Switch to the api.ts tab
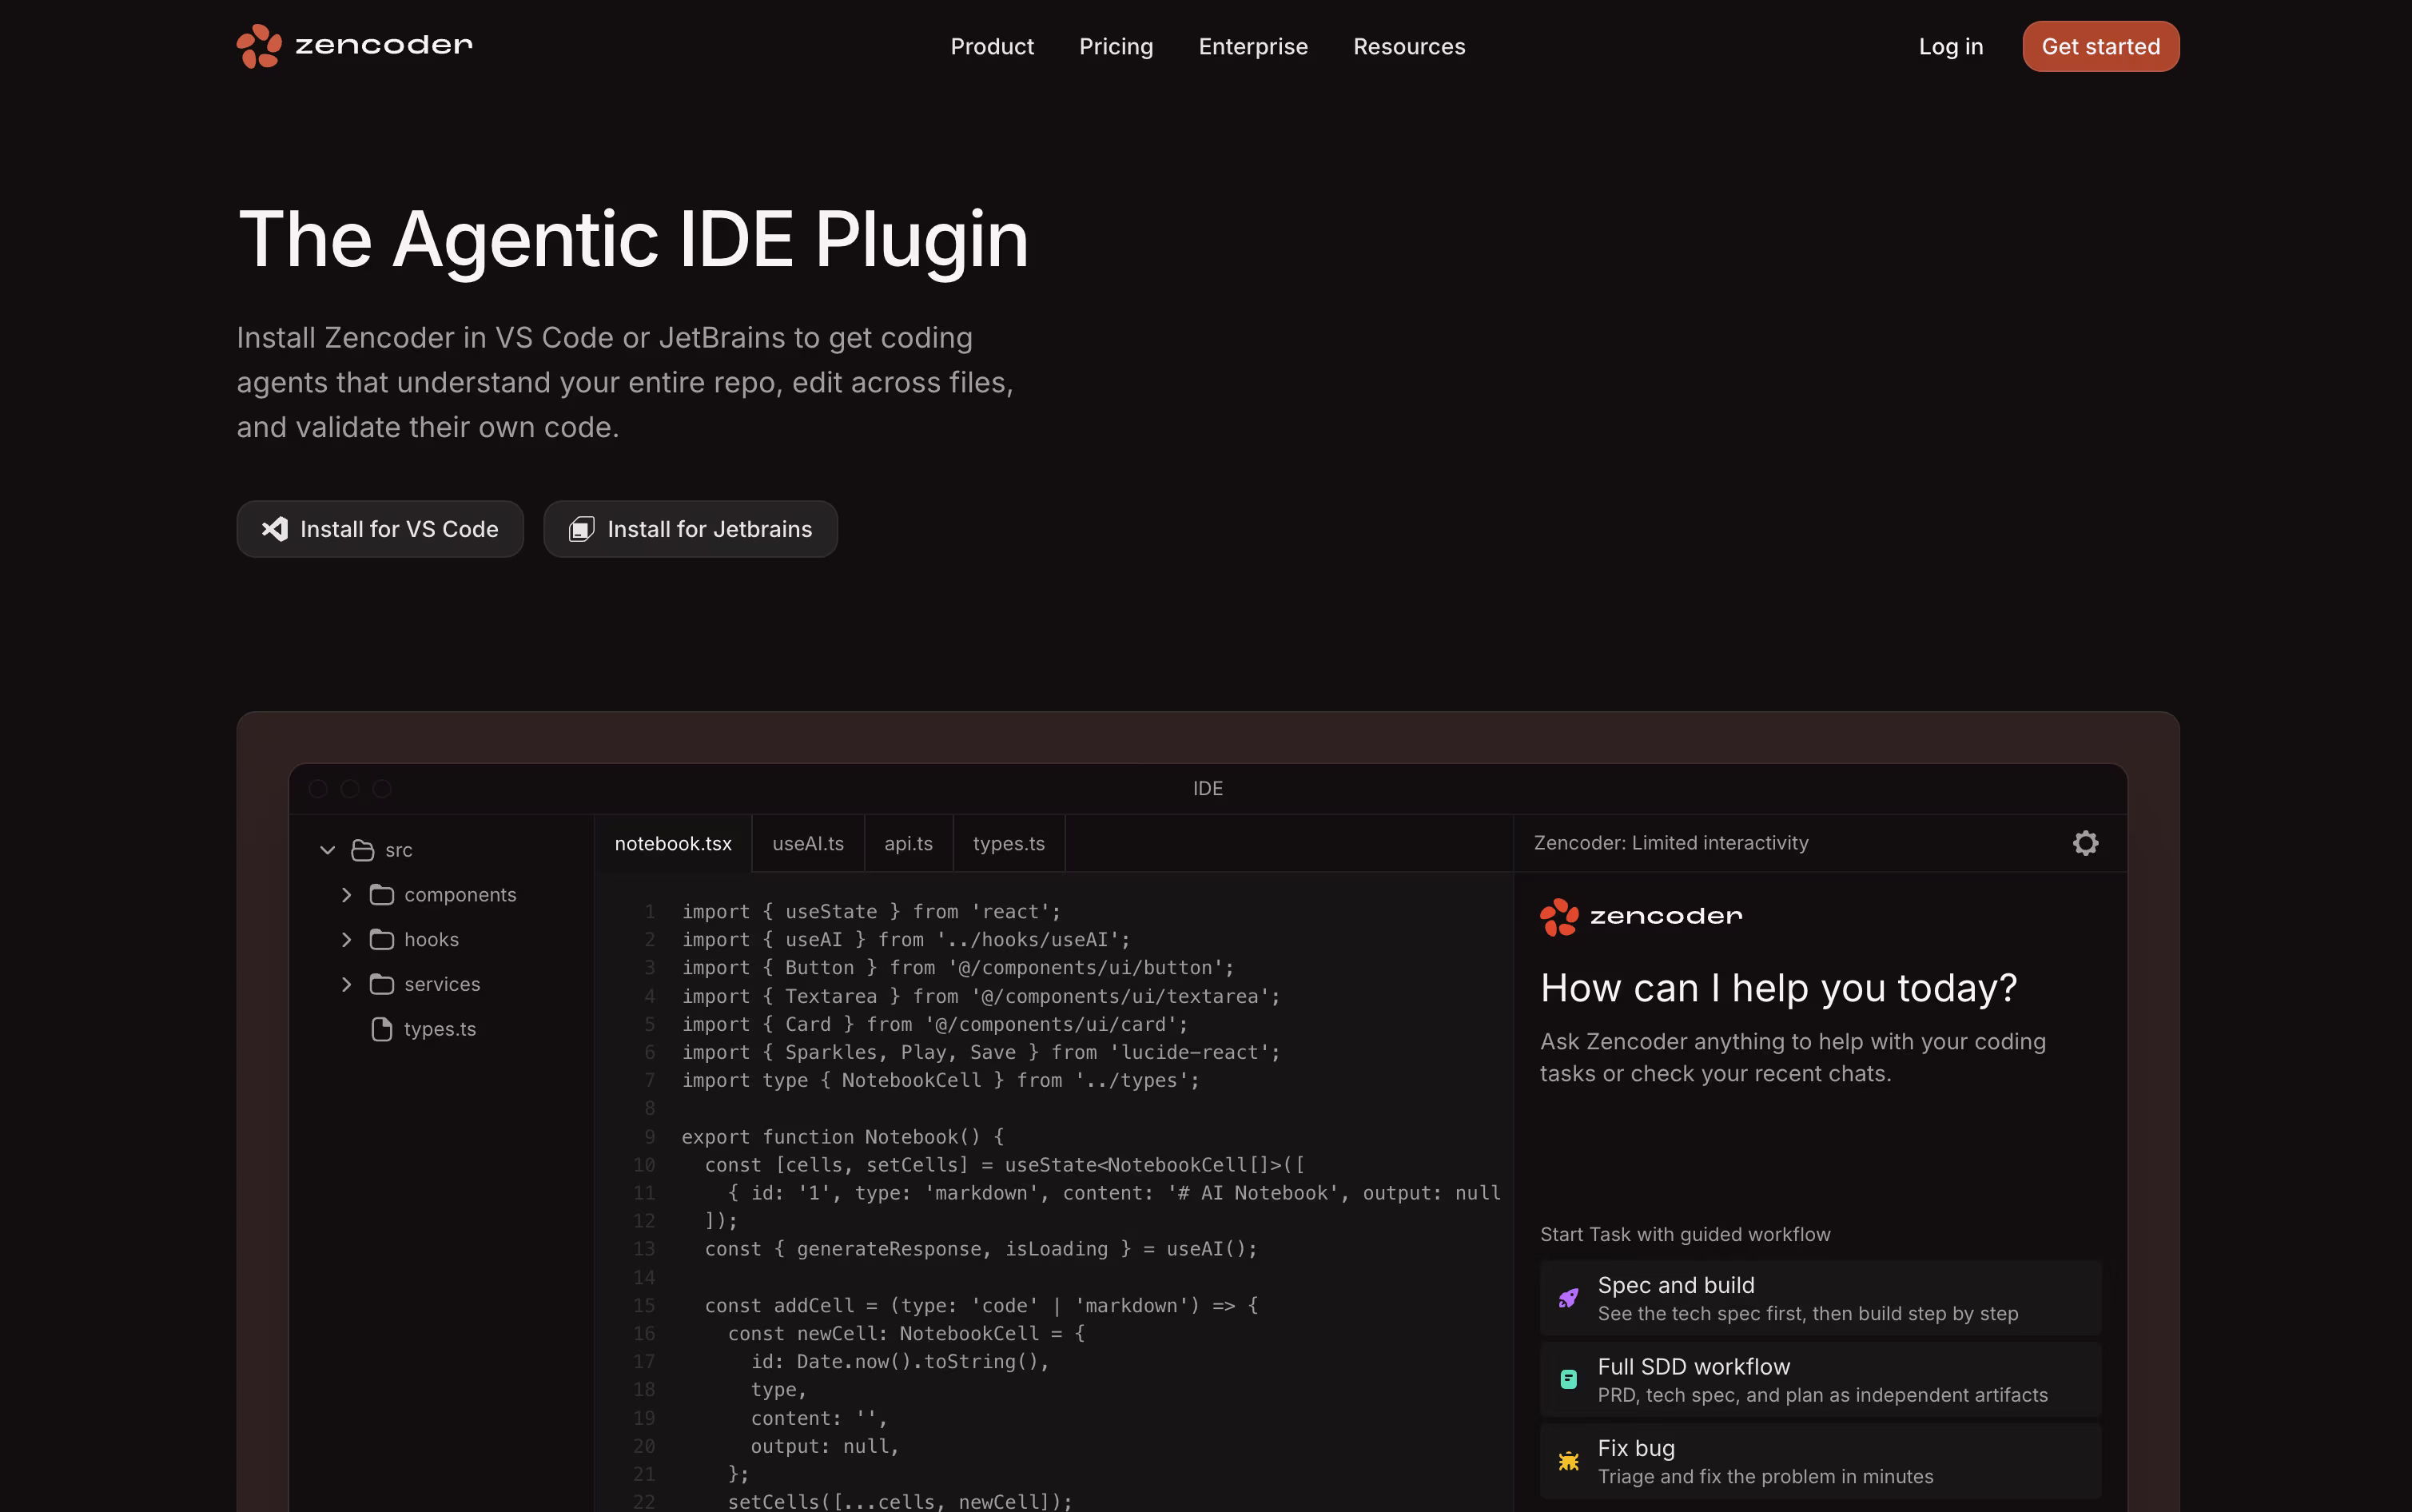This screenshot has height=1512, width=2412. click(x=908, y=843)
